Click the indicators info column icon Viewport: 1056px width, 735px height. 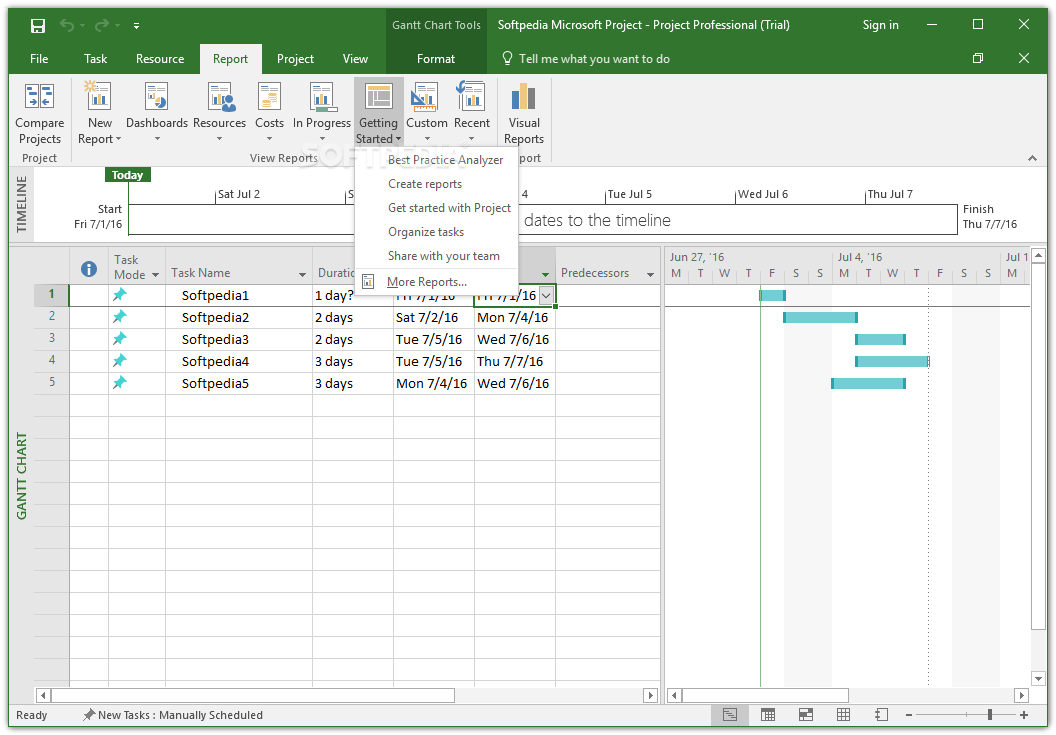coord(89,269)
